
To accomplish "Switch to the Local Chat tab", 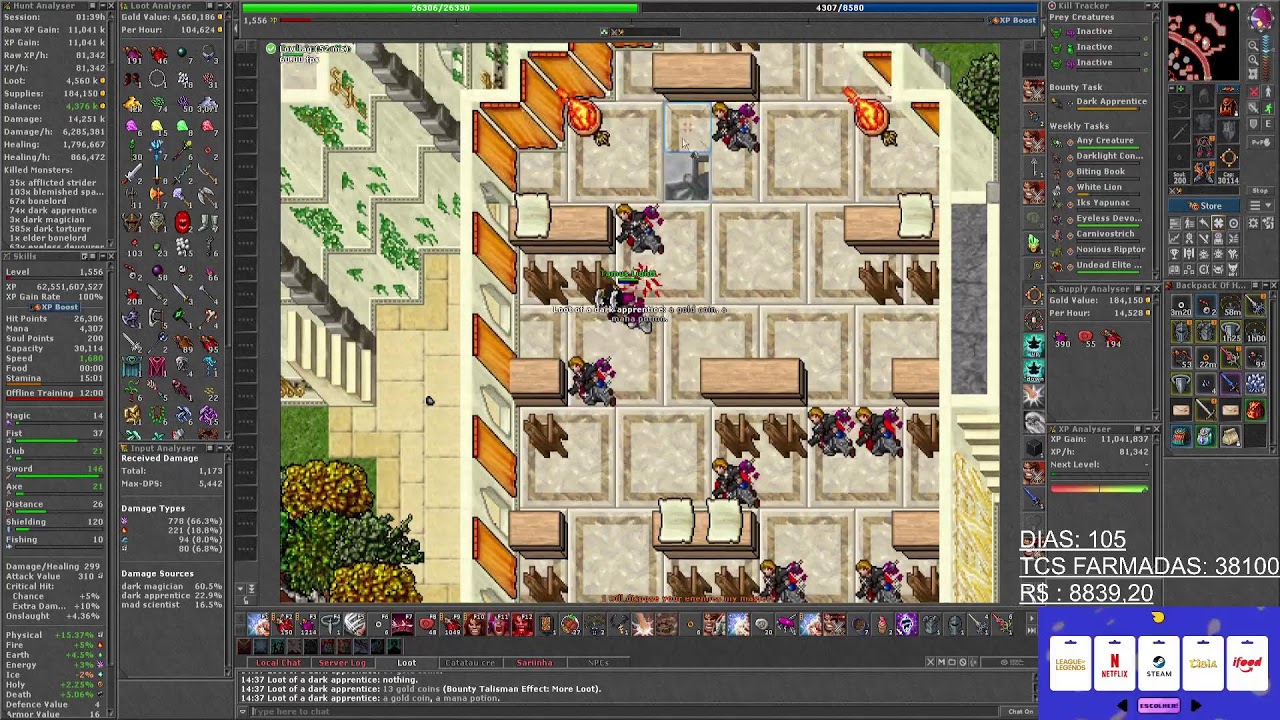I will pyautogui.click(x=278, y=662).
